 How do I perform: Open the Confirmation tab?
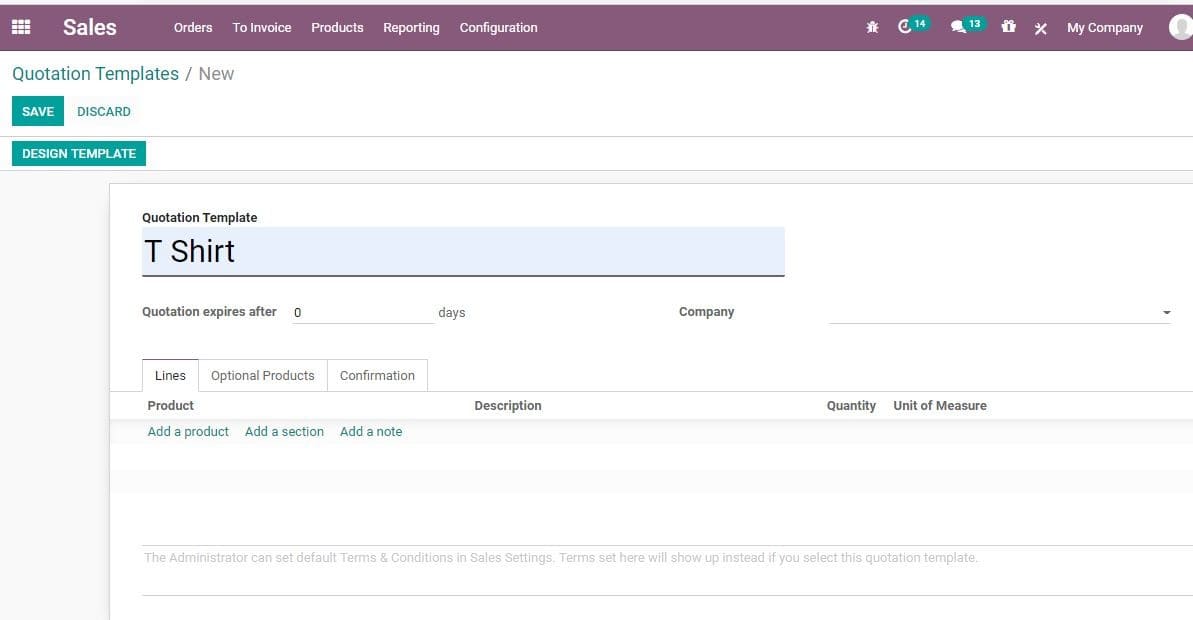(377, 375)
